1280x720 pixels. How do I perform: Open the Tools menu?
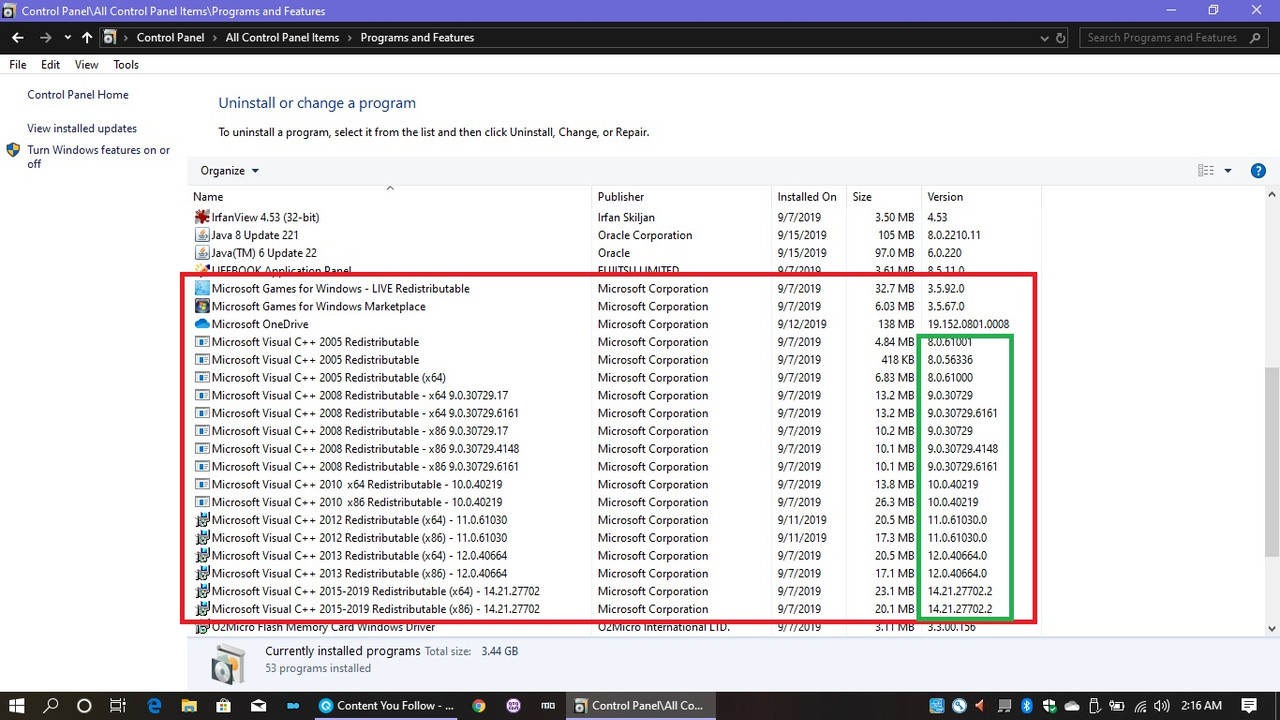pos(126,65)
